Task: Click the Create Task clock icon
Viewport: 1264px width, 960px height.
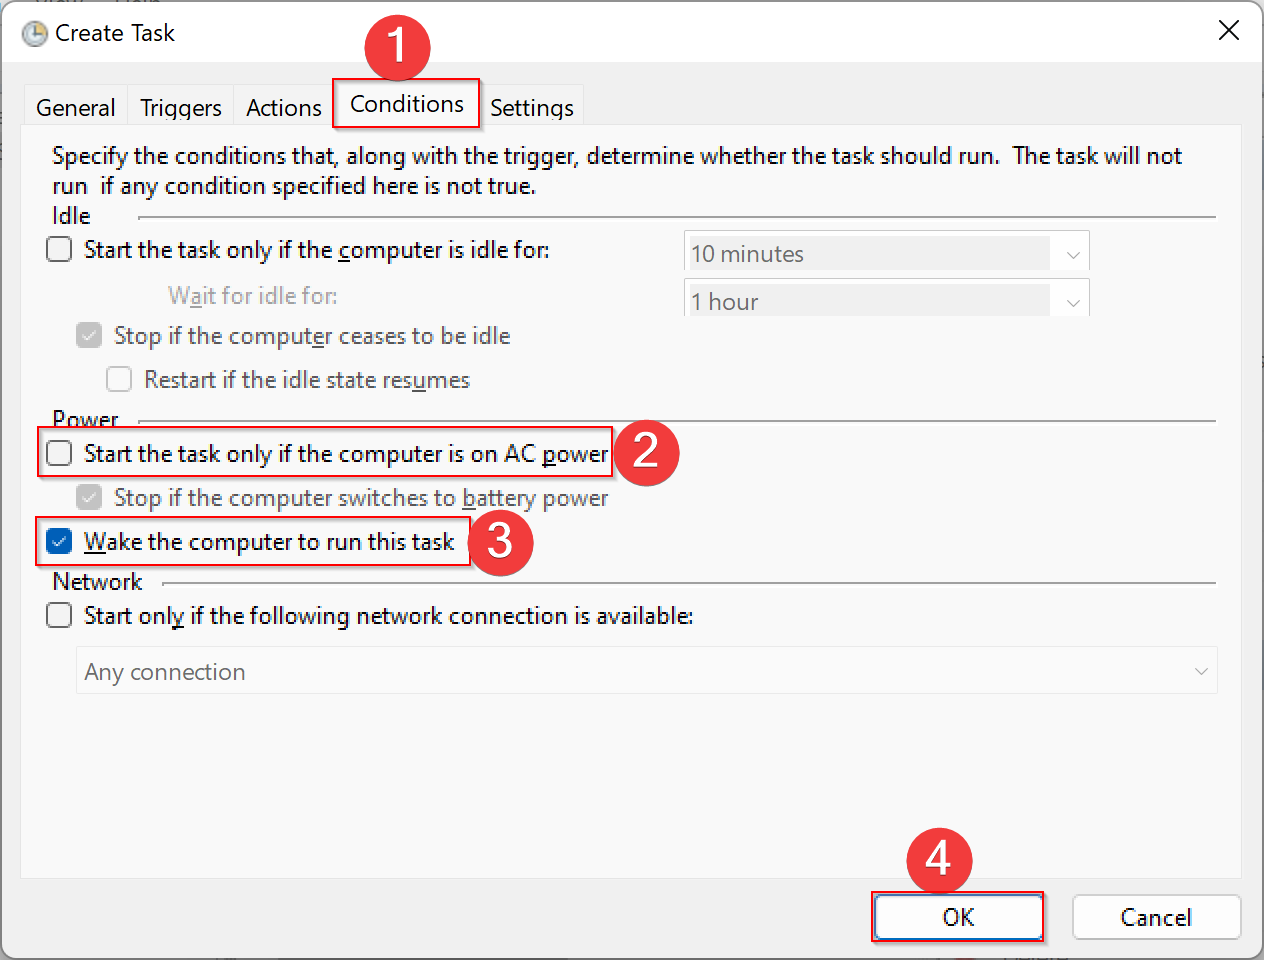Action: 35,34
